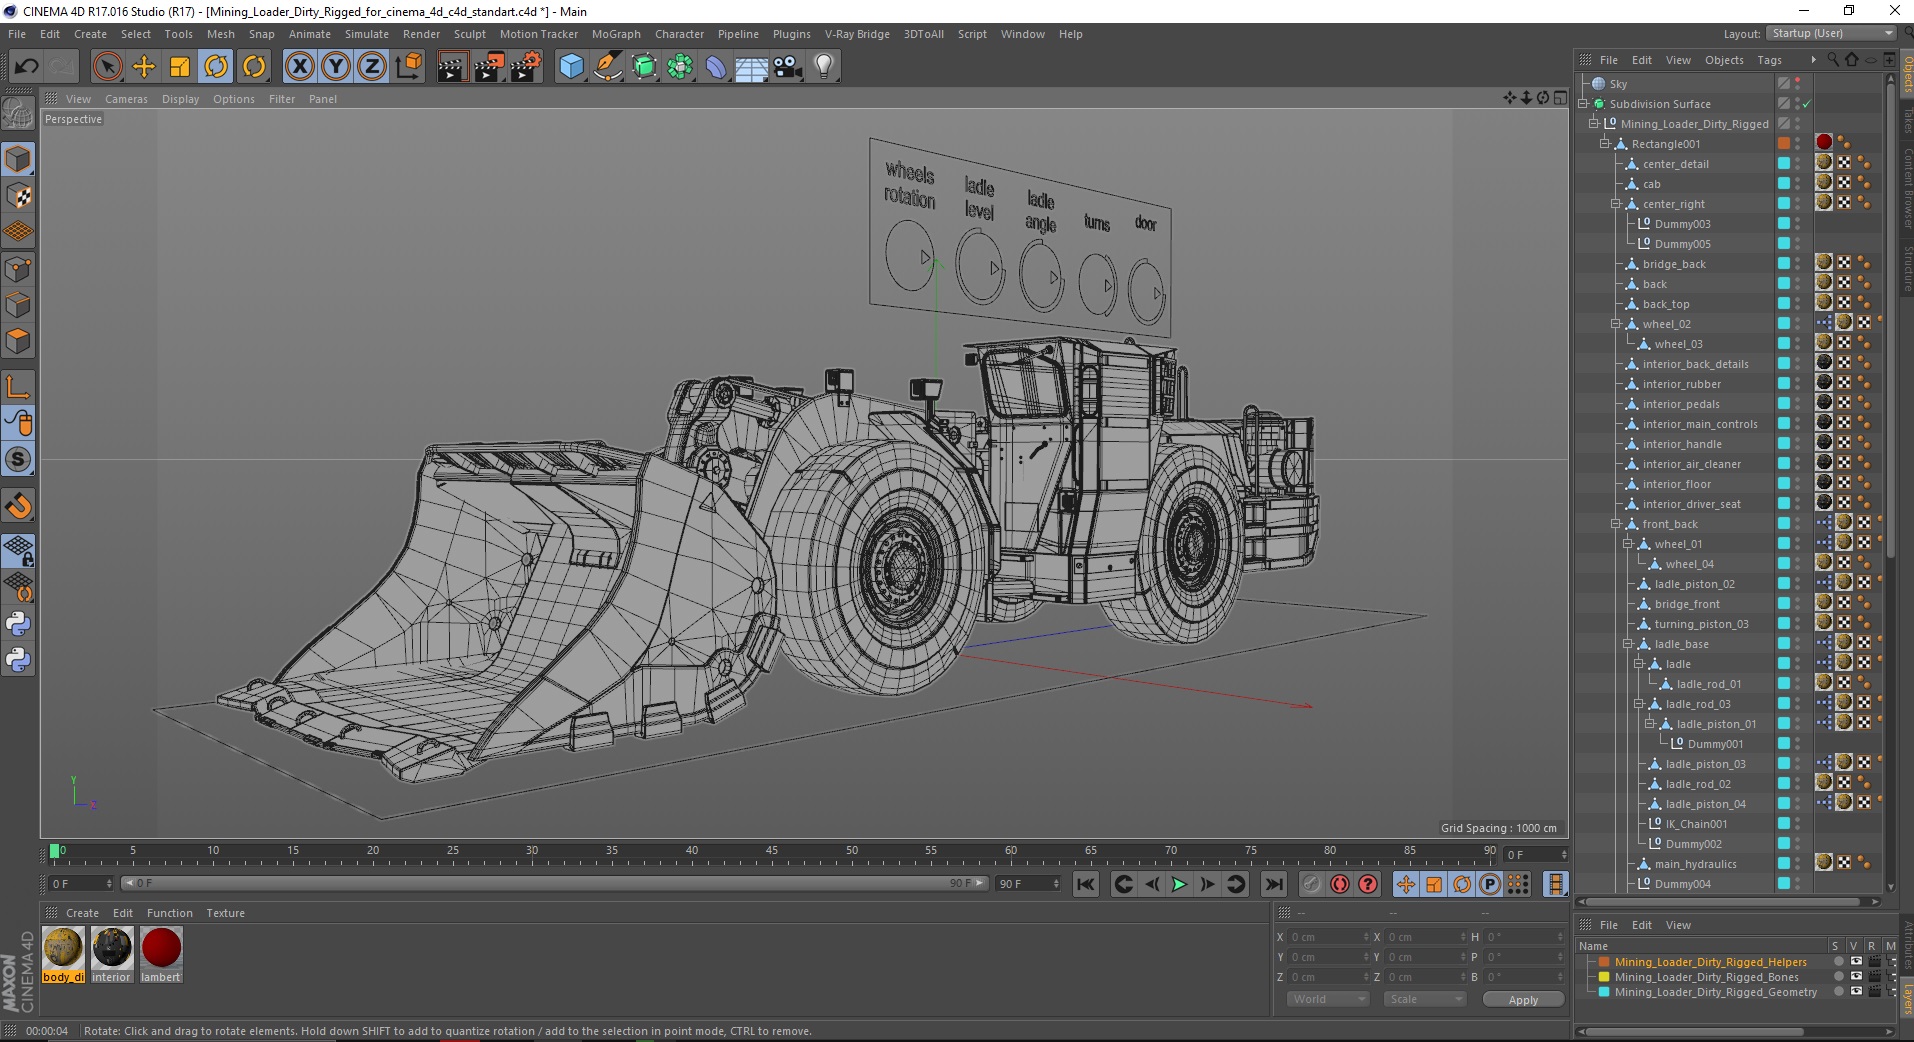The image size is (1914, 1042).
Task: Open Scale coordinate mode dropdown
Action: (x=1424, y=999)
